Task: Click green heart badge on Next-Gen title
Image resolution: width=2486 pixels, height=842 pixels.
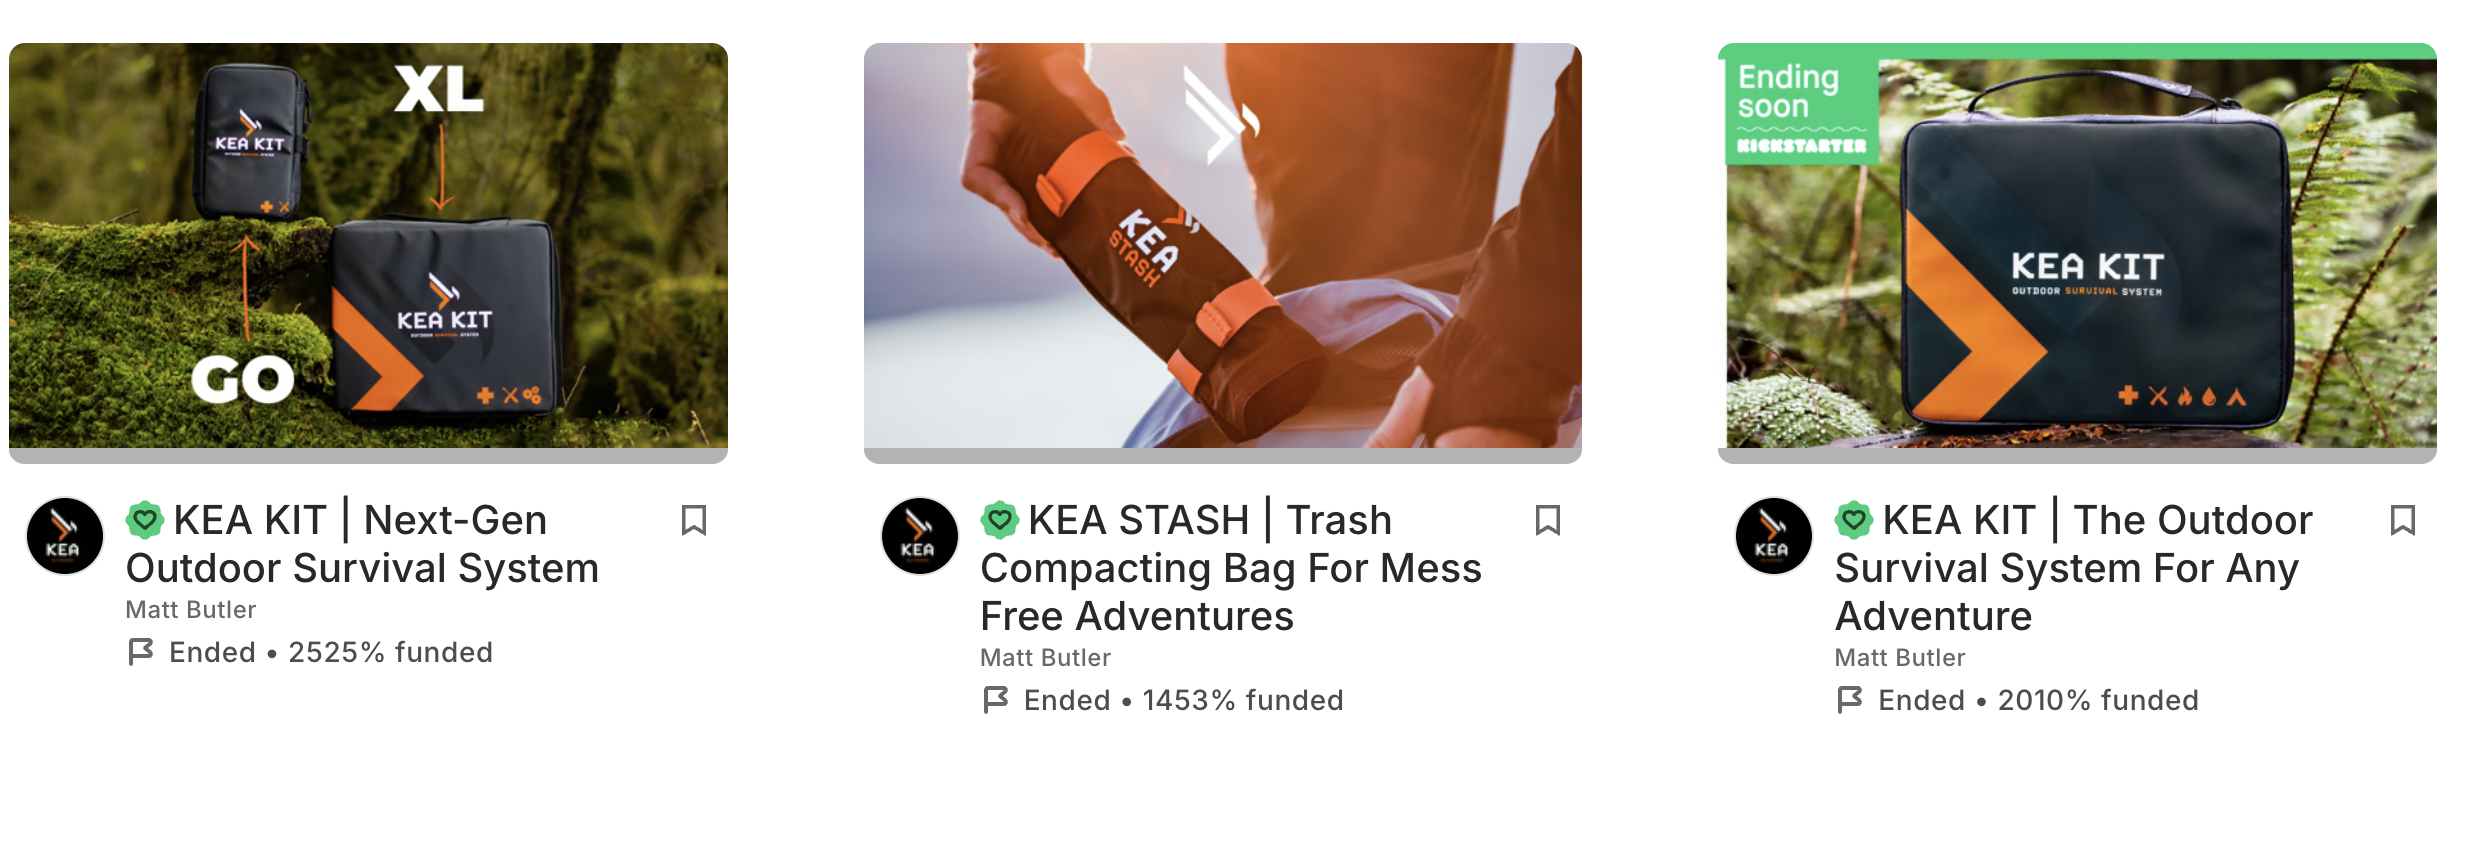Action: click(145, 520)
